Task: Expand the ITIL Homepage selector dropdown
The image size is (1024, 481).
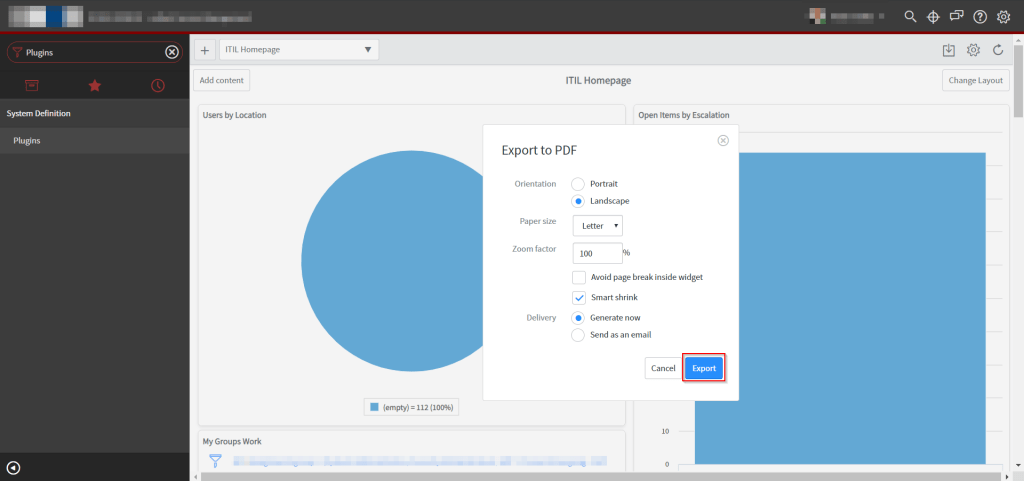Action: point(299,50)
